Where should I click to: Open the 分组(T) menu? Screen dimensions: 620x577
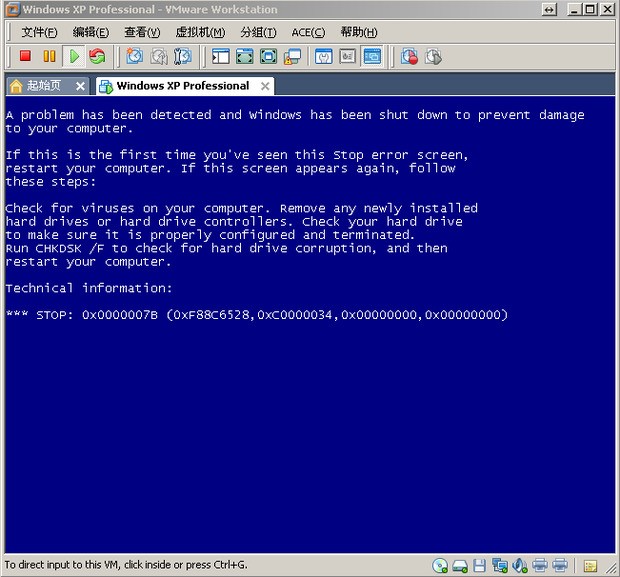[258, 32]
